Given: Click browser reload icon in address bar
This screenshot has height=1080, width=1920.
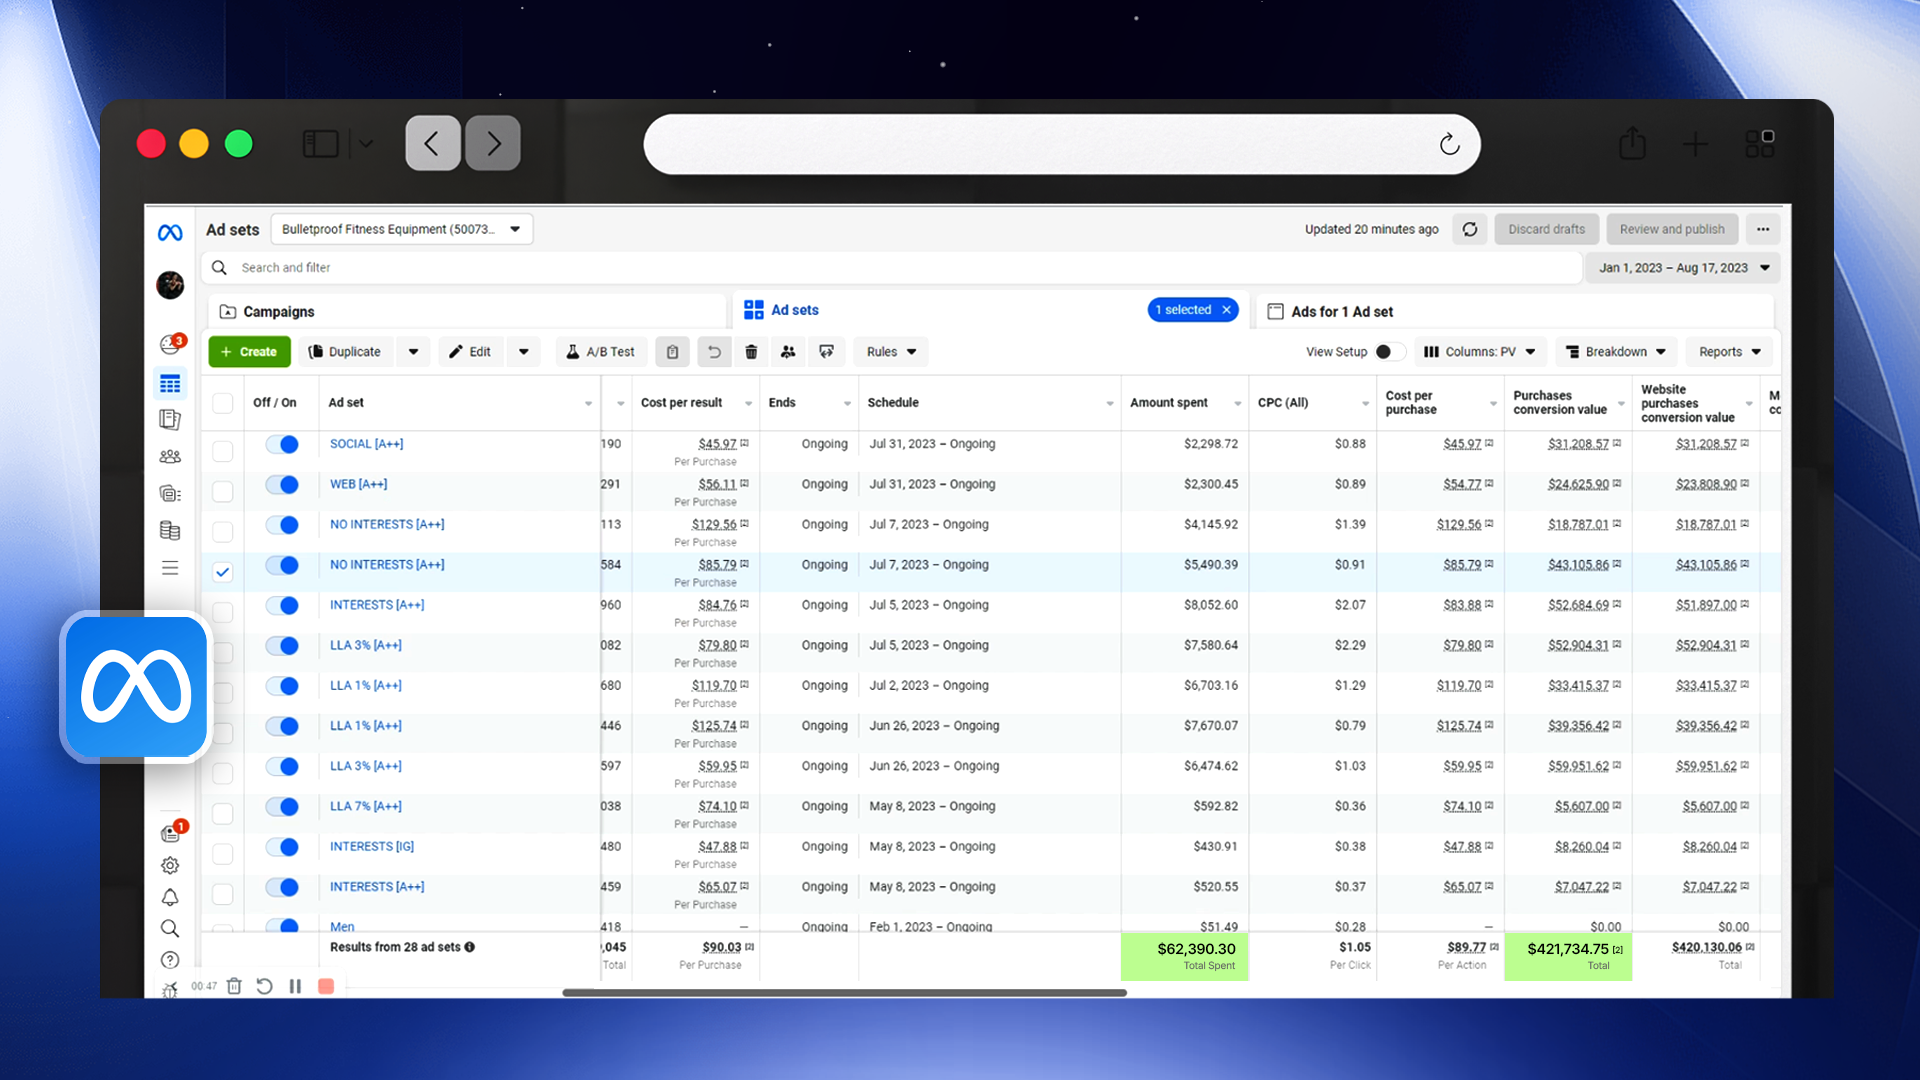Looking at the screenshot, I should [1449, 145].
